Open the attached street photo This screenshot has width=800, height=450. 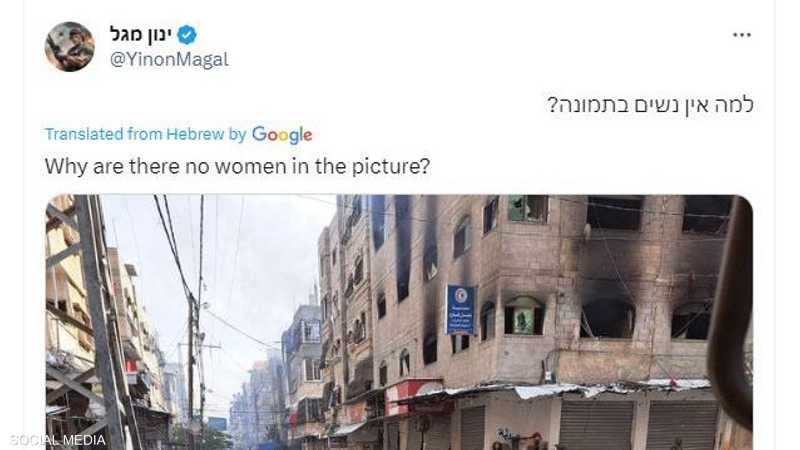pos(399,322)
